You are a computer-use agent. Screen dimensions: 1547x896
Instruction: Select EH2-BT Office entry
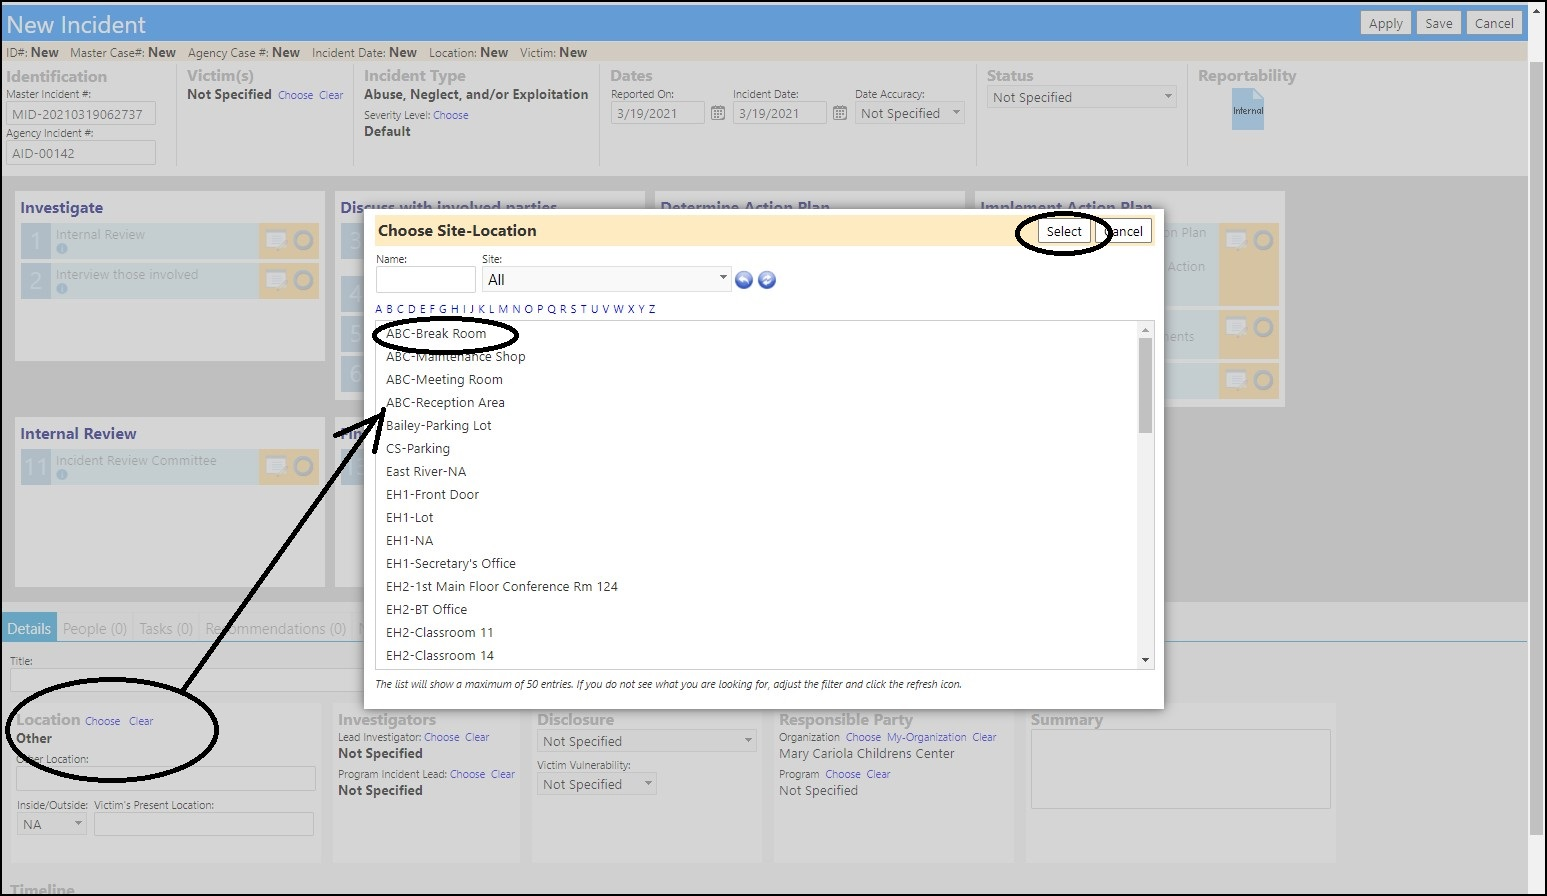tap(427, 610)
